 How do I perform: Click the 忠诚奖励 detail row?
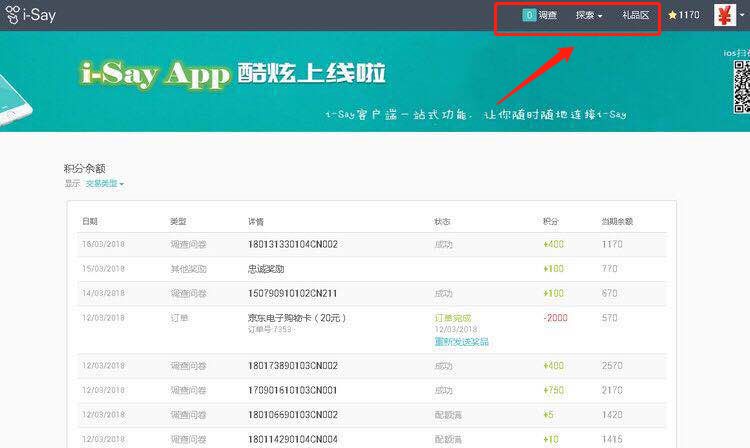click(265, 269)
